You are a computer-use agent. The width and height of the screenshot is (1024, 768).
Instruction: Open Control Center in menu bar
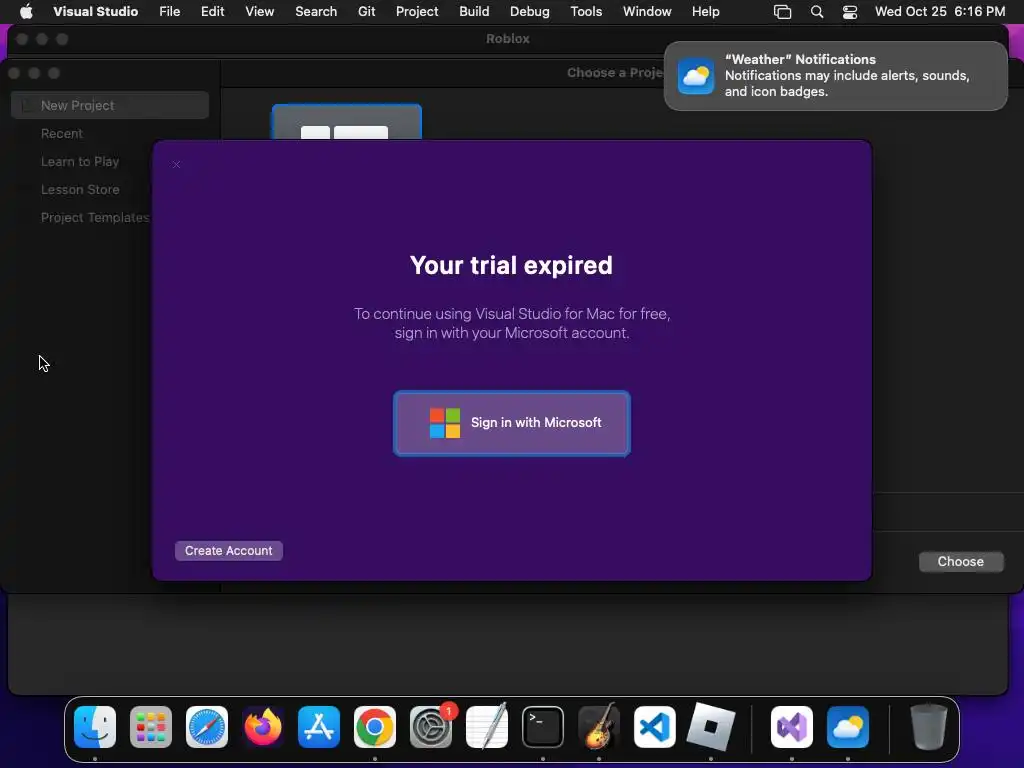coord(850,12)
